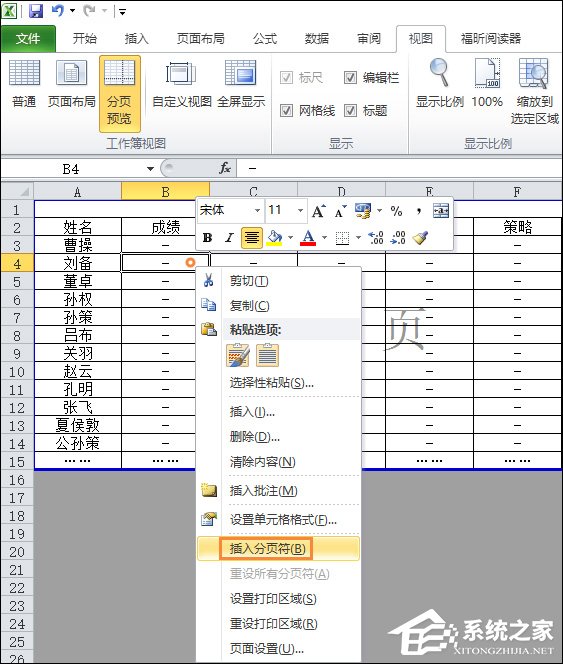The height and width of the screenshot is (664, 563).
Task: Choose 复制(C) from context menu
Action: (x=278, y=305)
